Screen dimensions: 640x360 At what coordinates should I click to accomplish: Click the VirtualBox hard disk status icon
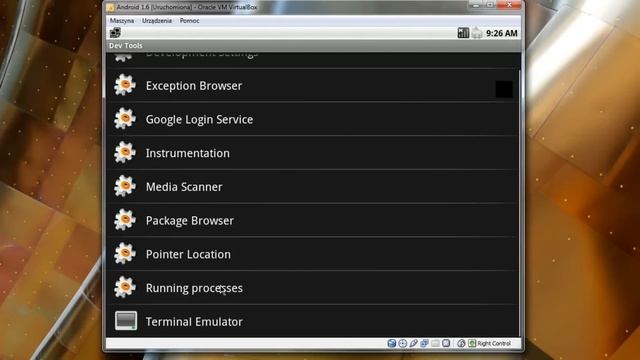(x=392, y=343)
